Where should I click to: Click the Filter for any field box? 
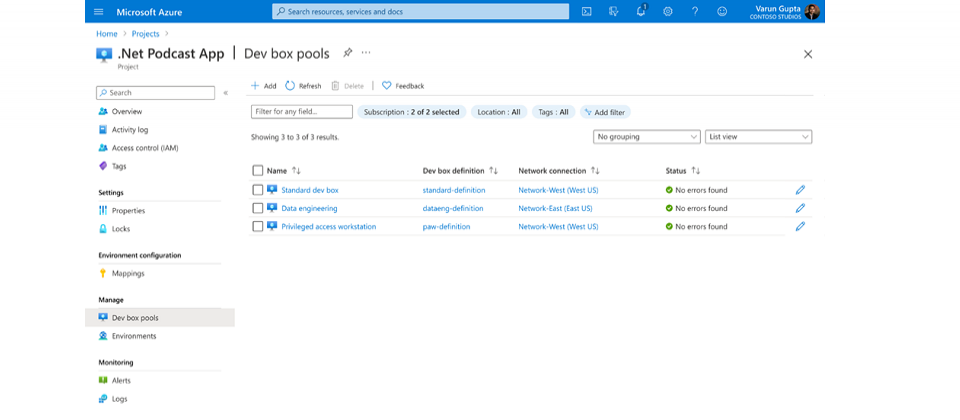(x=302, y=112)
